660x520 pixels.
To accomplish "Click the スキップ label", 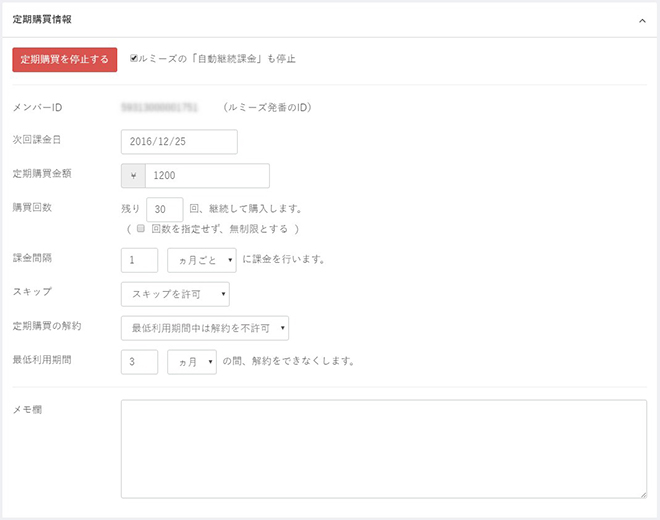I will click(32, 291).
